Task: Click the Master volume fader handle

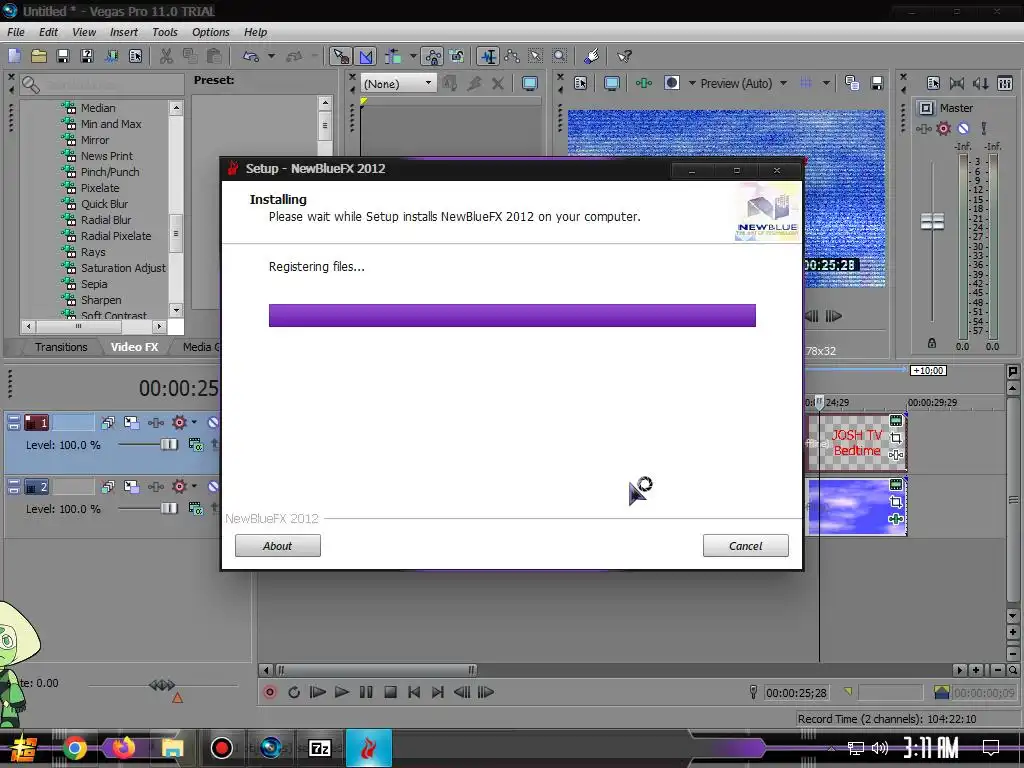Action: coord(932,222)
